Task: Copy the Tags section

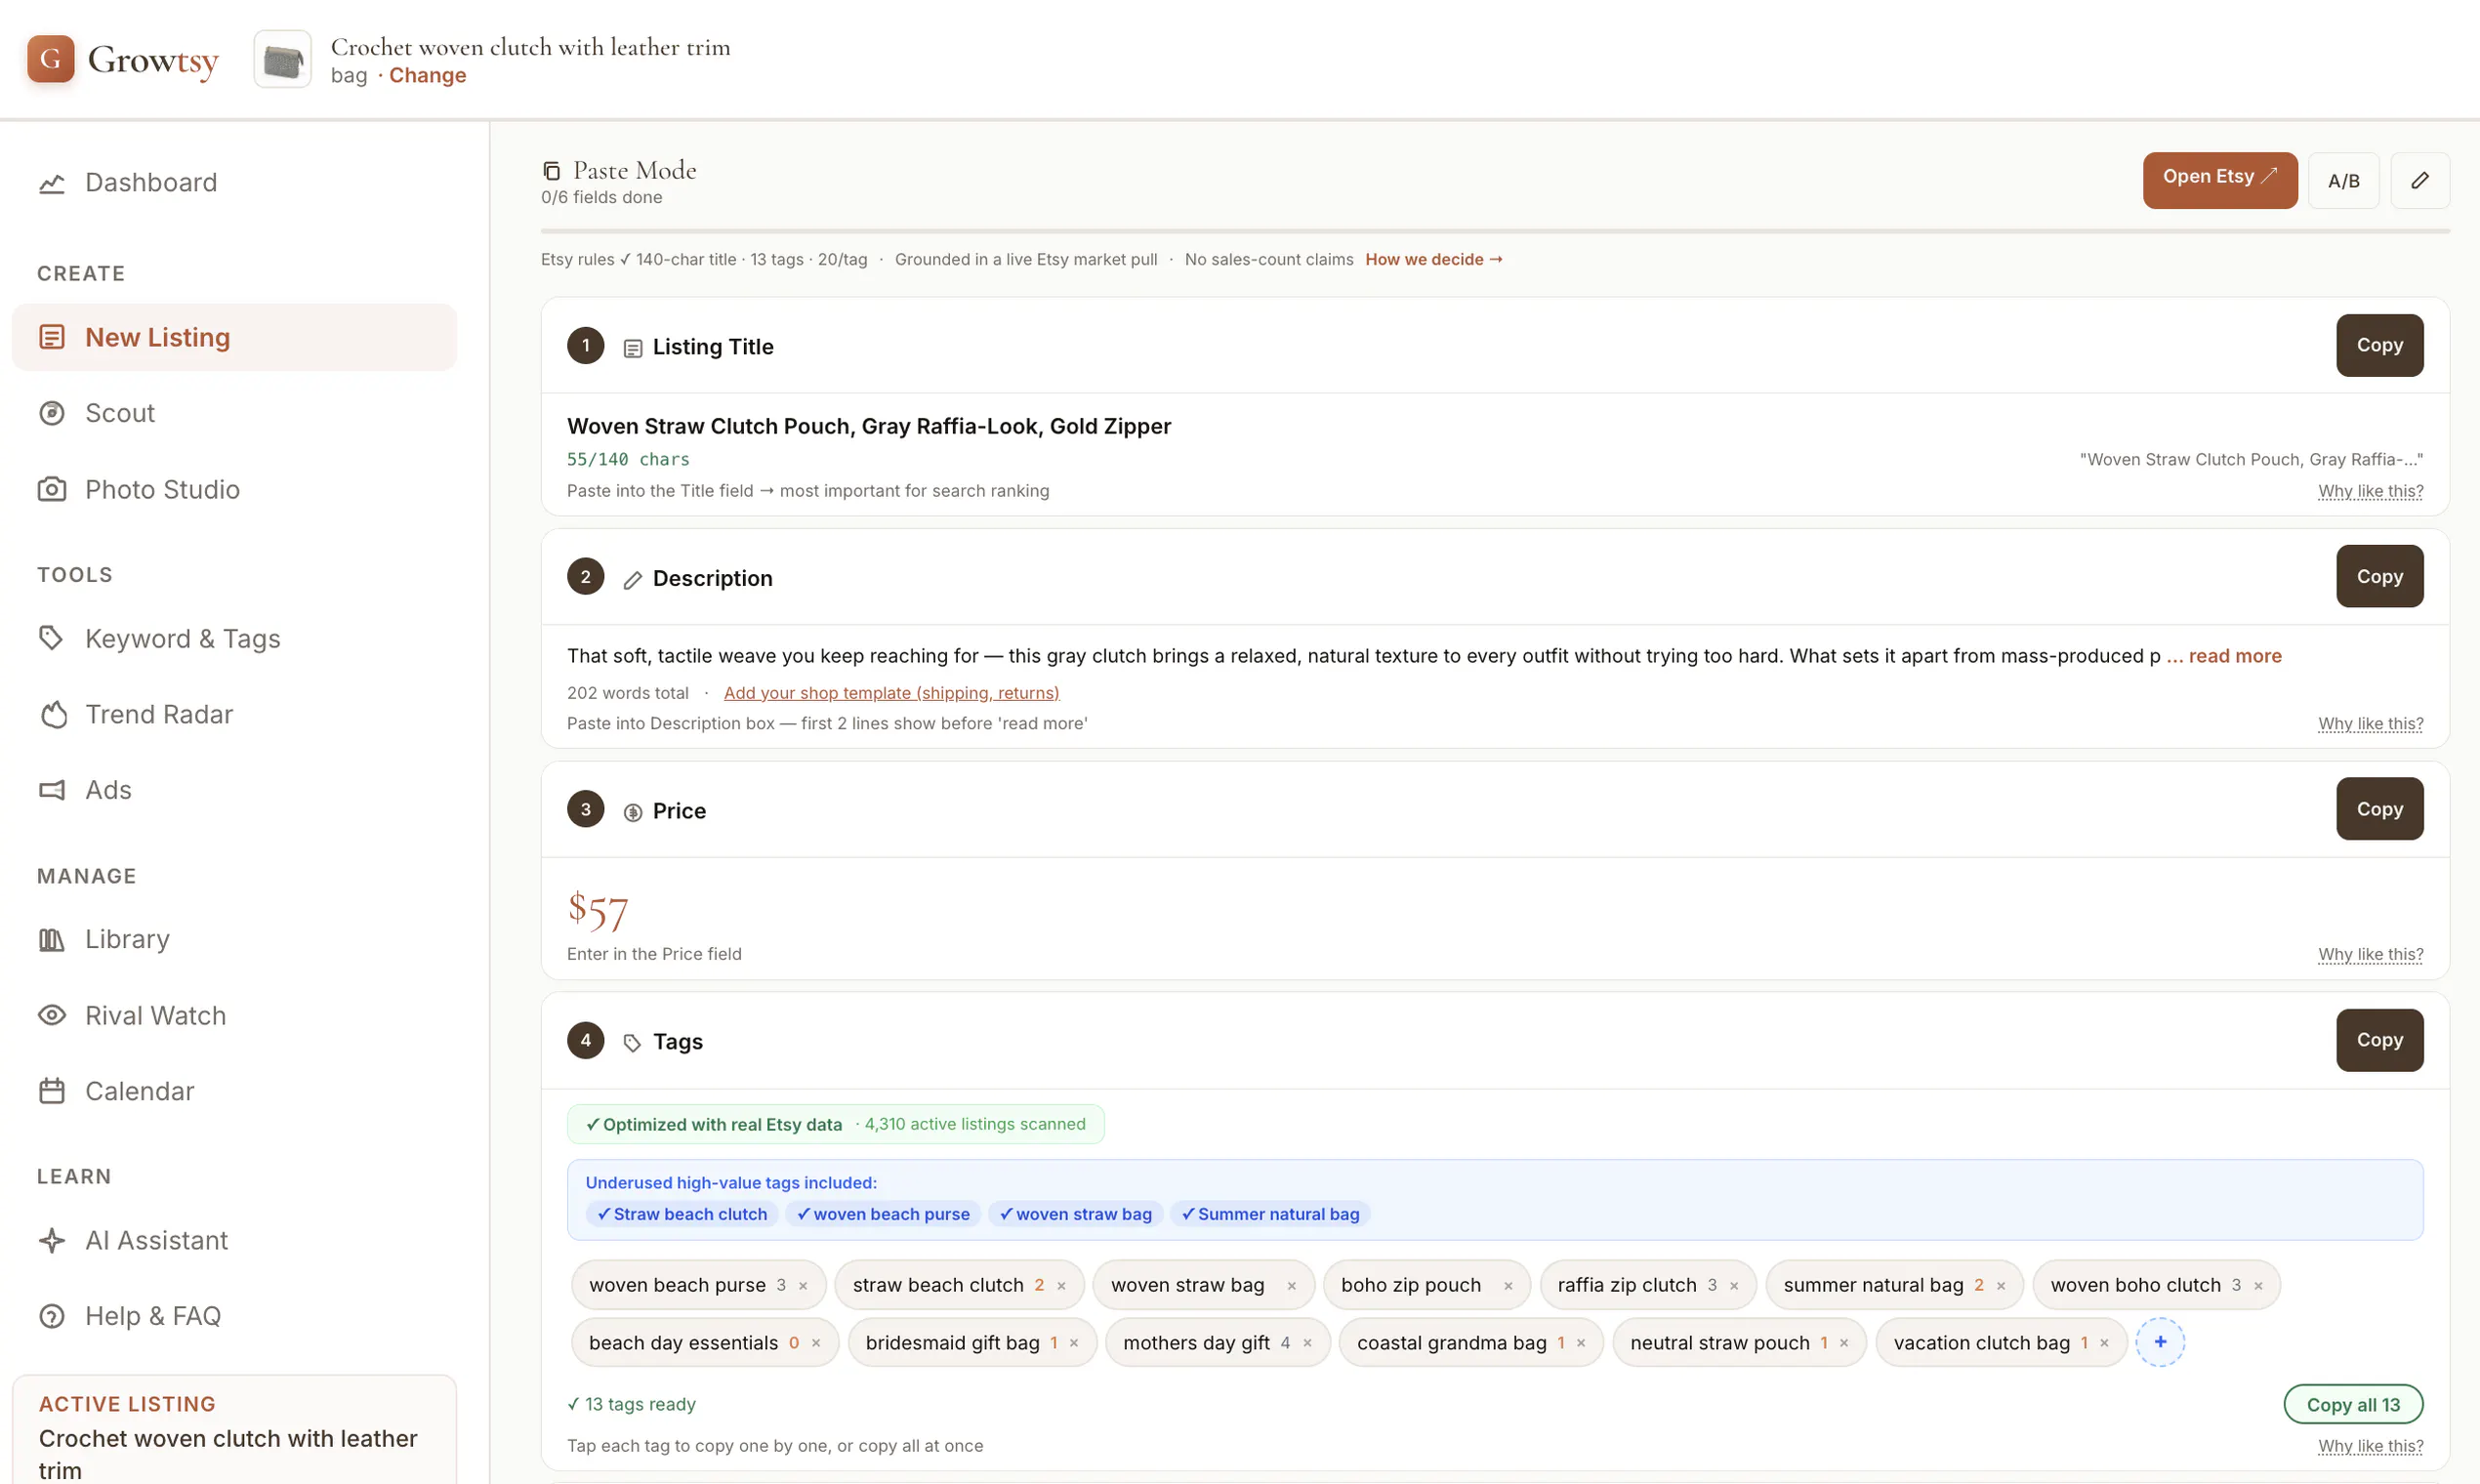Action: coord(2379,1040)
